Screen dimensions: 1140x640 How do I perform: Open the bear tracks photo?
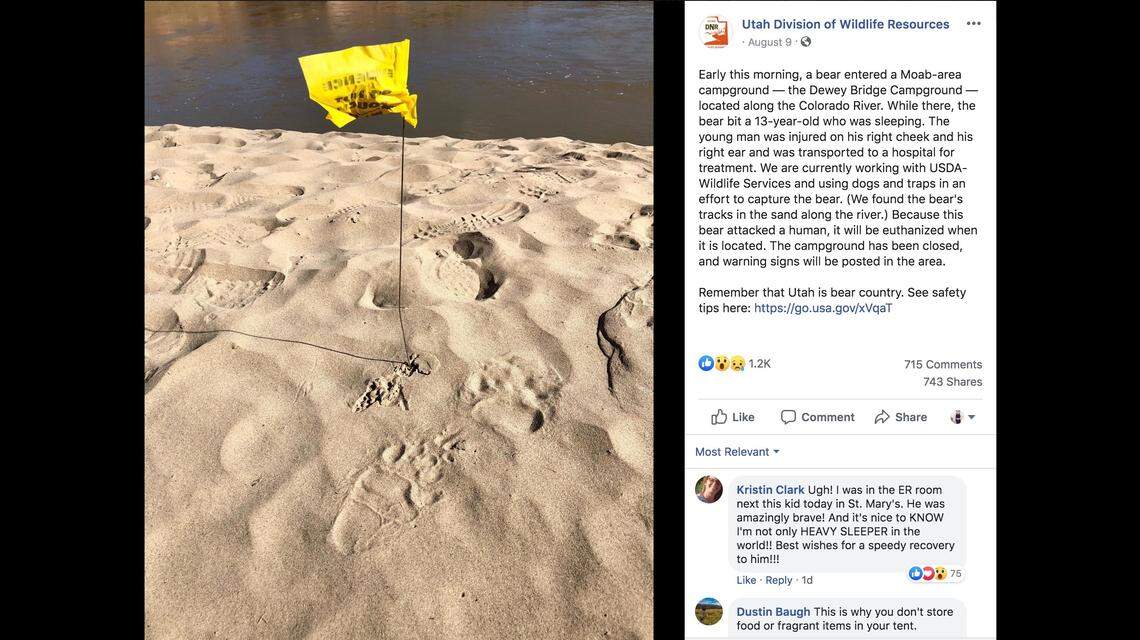[x=398, y=320]
